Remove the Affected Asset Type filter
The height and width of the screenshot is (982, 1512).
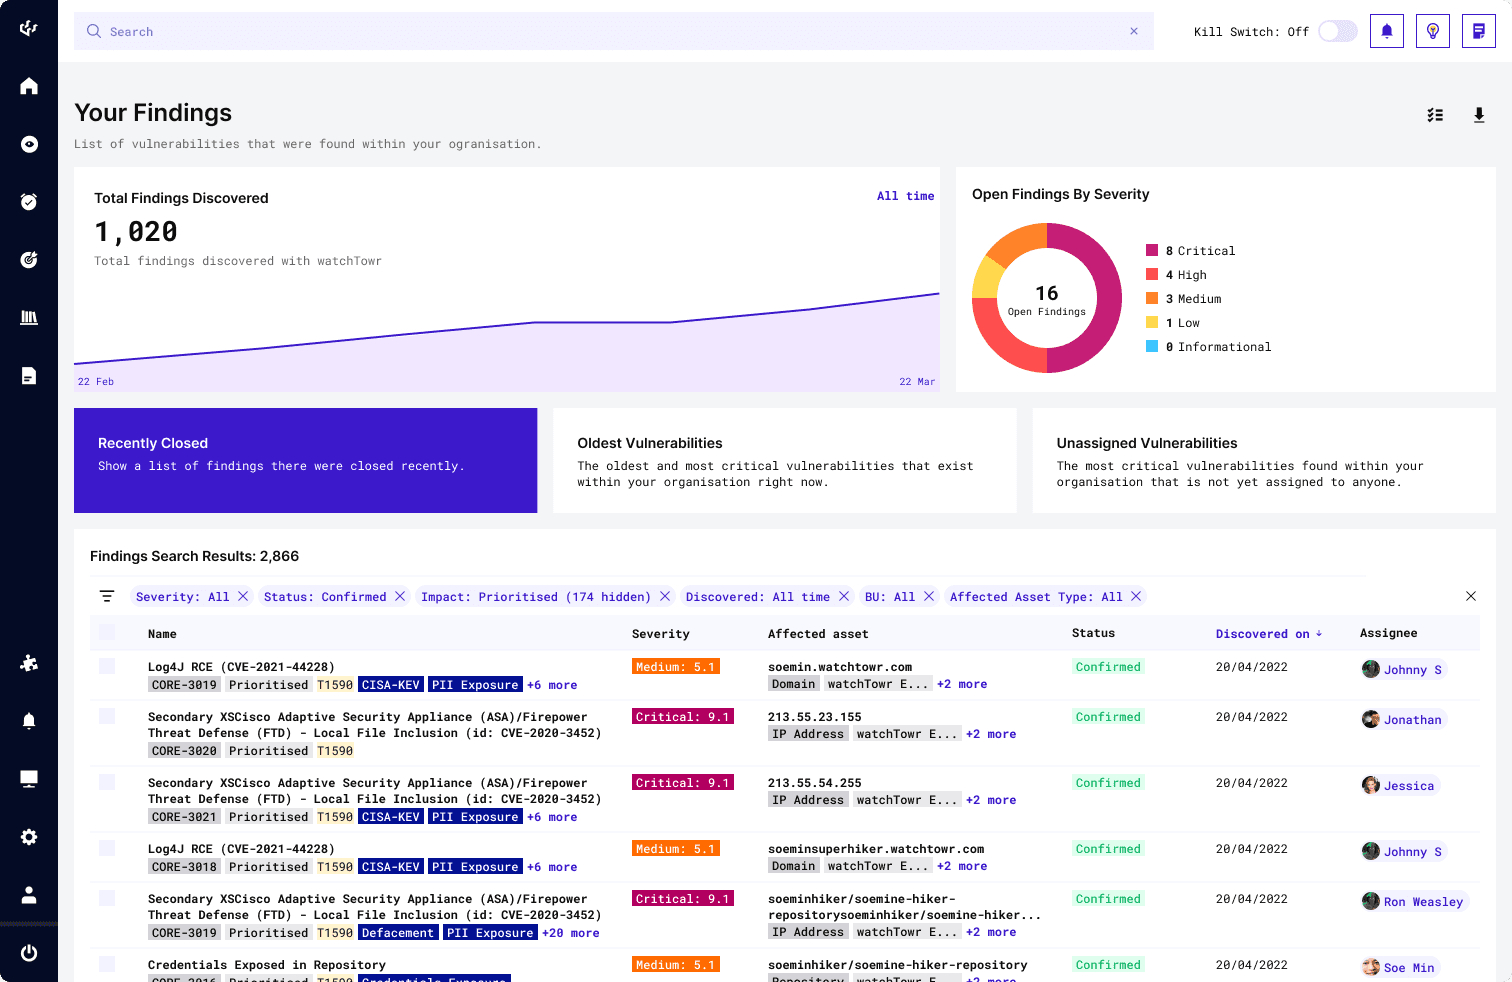click(x=1136, y=596)
